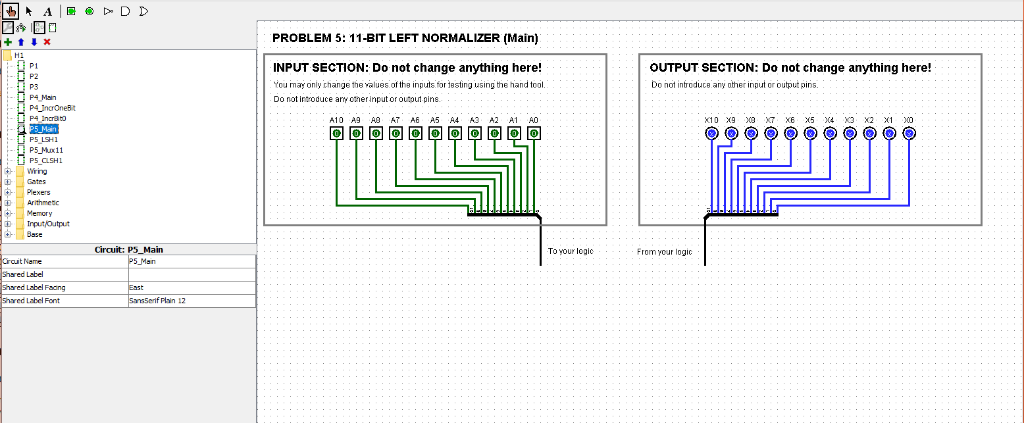
Task: Toggle input pin A0
Action: pos(534,133)
